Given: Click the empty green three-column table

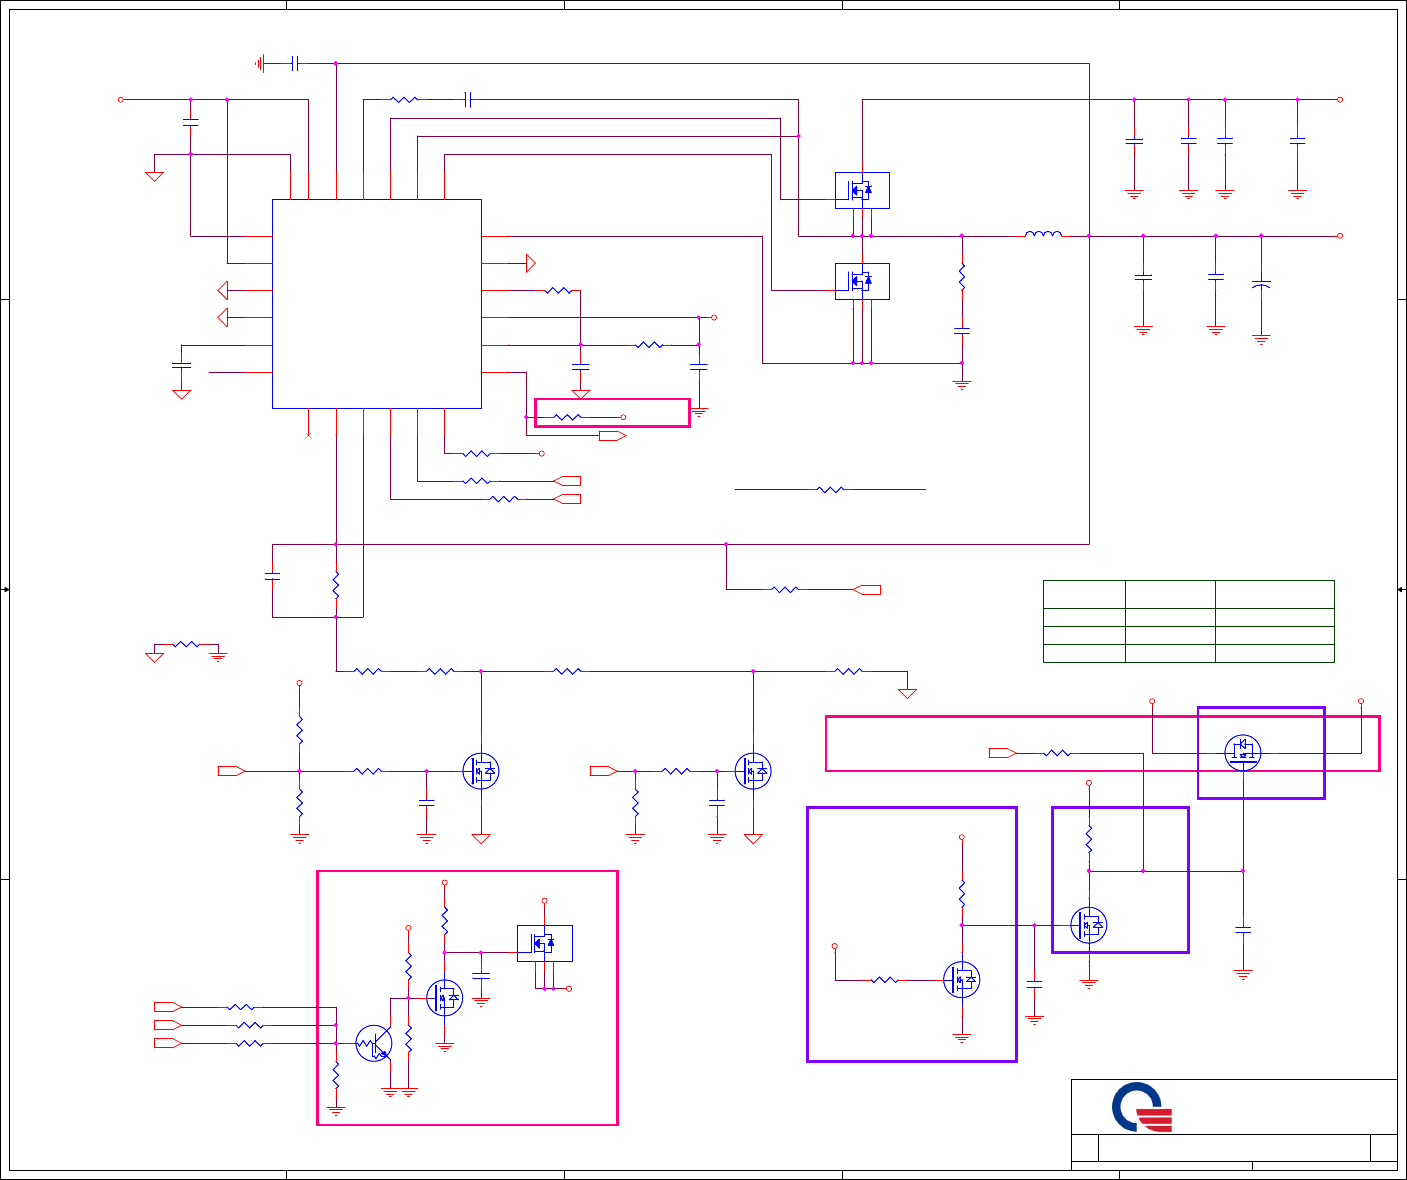Looking at the screenshot, I should click(1189, 621).
